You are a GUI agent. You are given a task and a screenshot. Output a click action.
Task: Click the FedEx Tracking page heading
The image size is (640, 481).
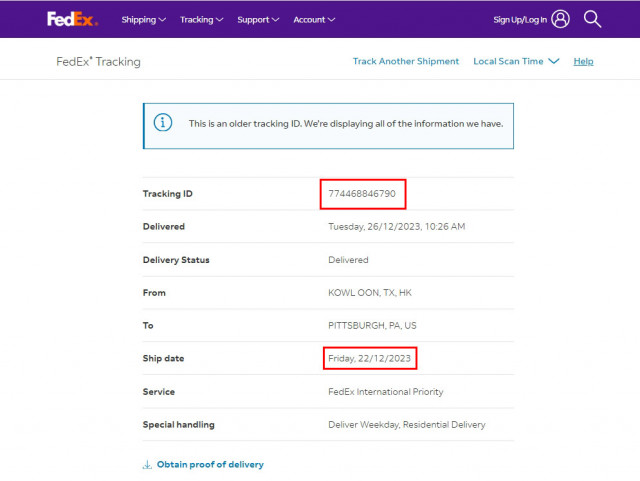(x=98, y=62)
